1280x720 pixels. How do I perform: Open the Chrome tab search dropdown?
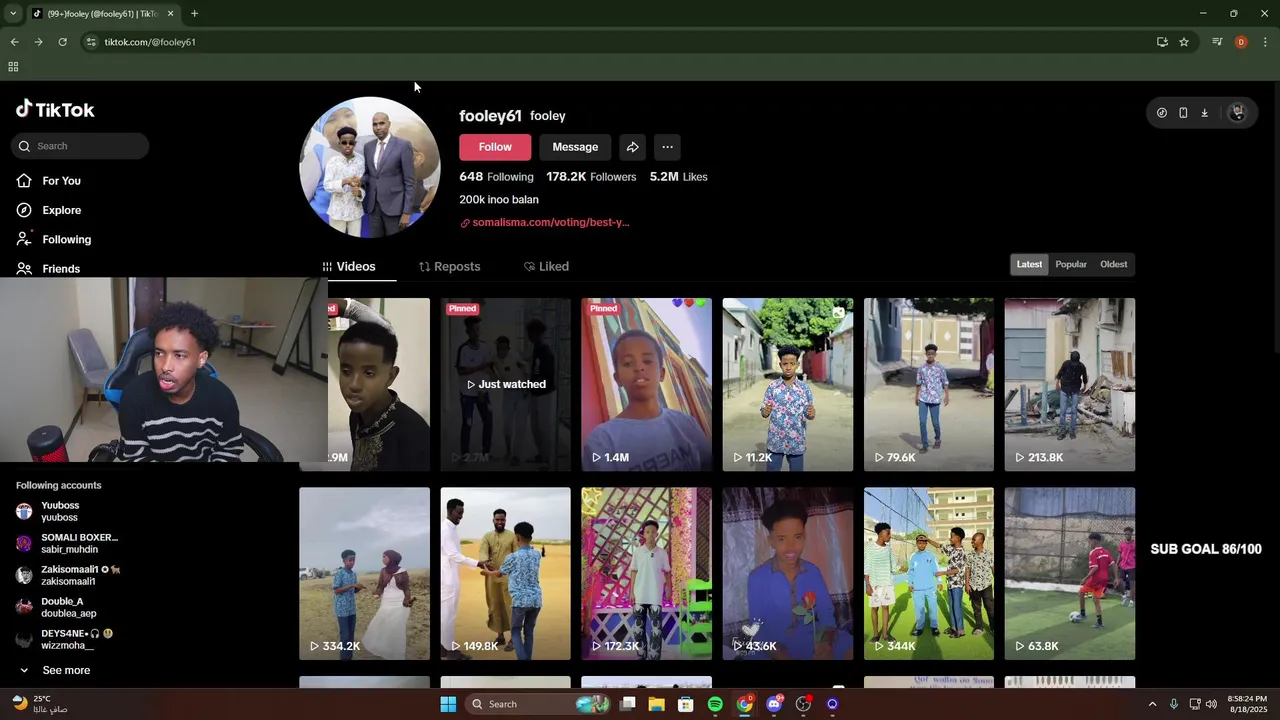[13, 13]
